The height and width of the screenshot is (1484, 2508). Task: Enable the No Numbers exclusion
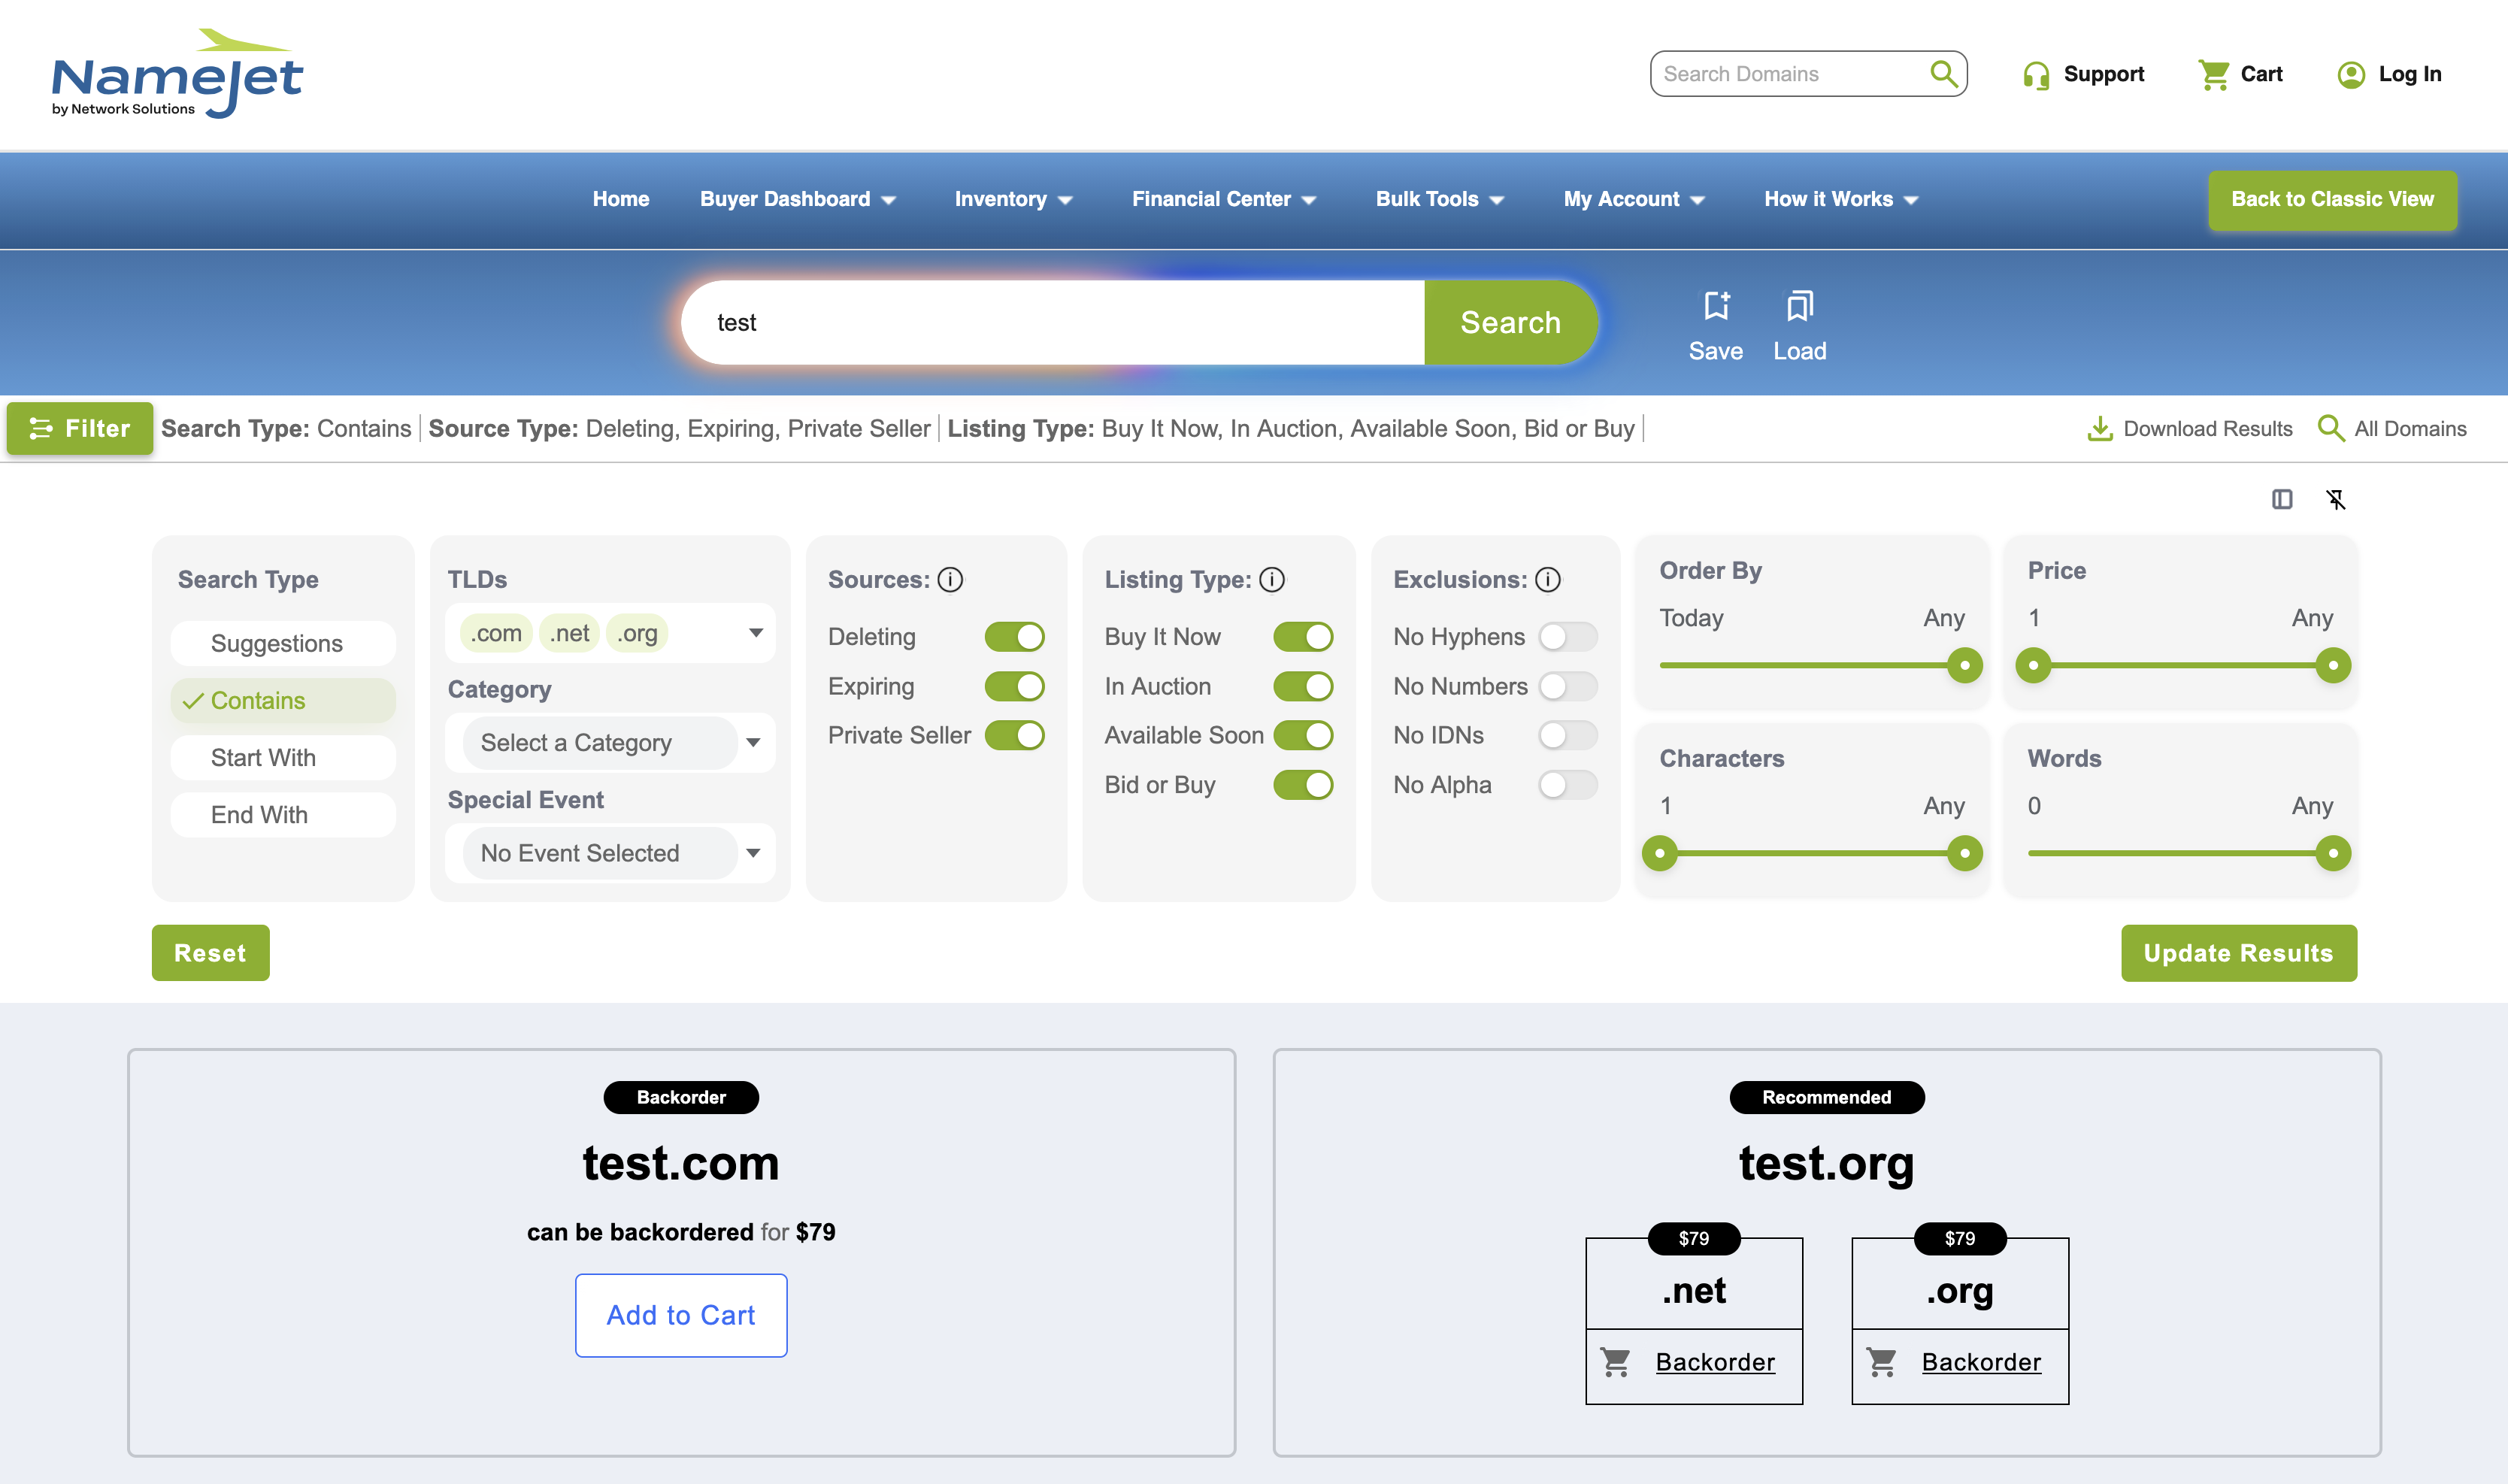pos(1568,686)
